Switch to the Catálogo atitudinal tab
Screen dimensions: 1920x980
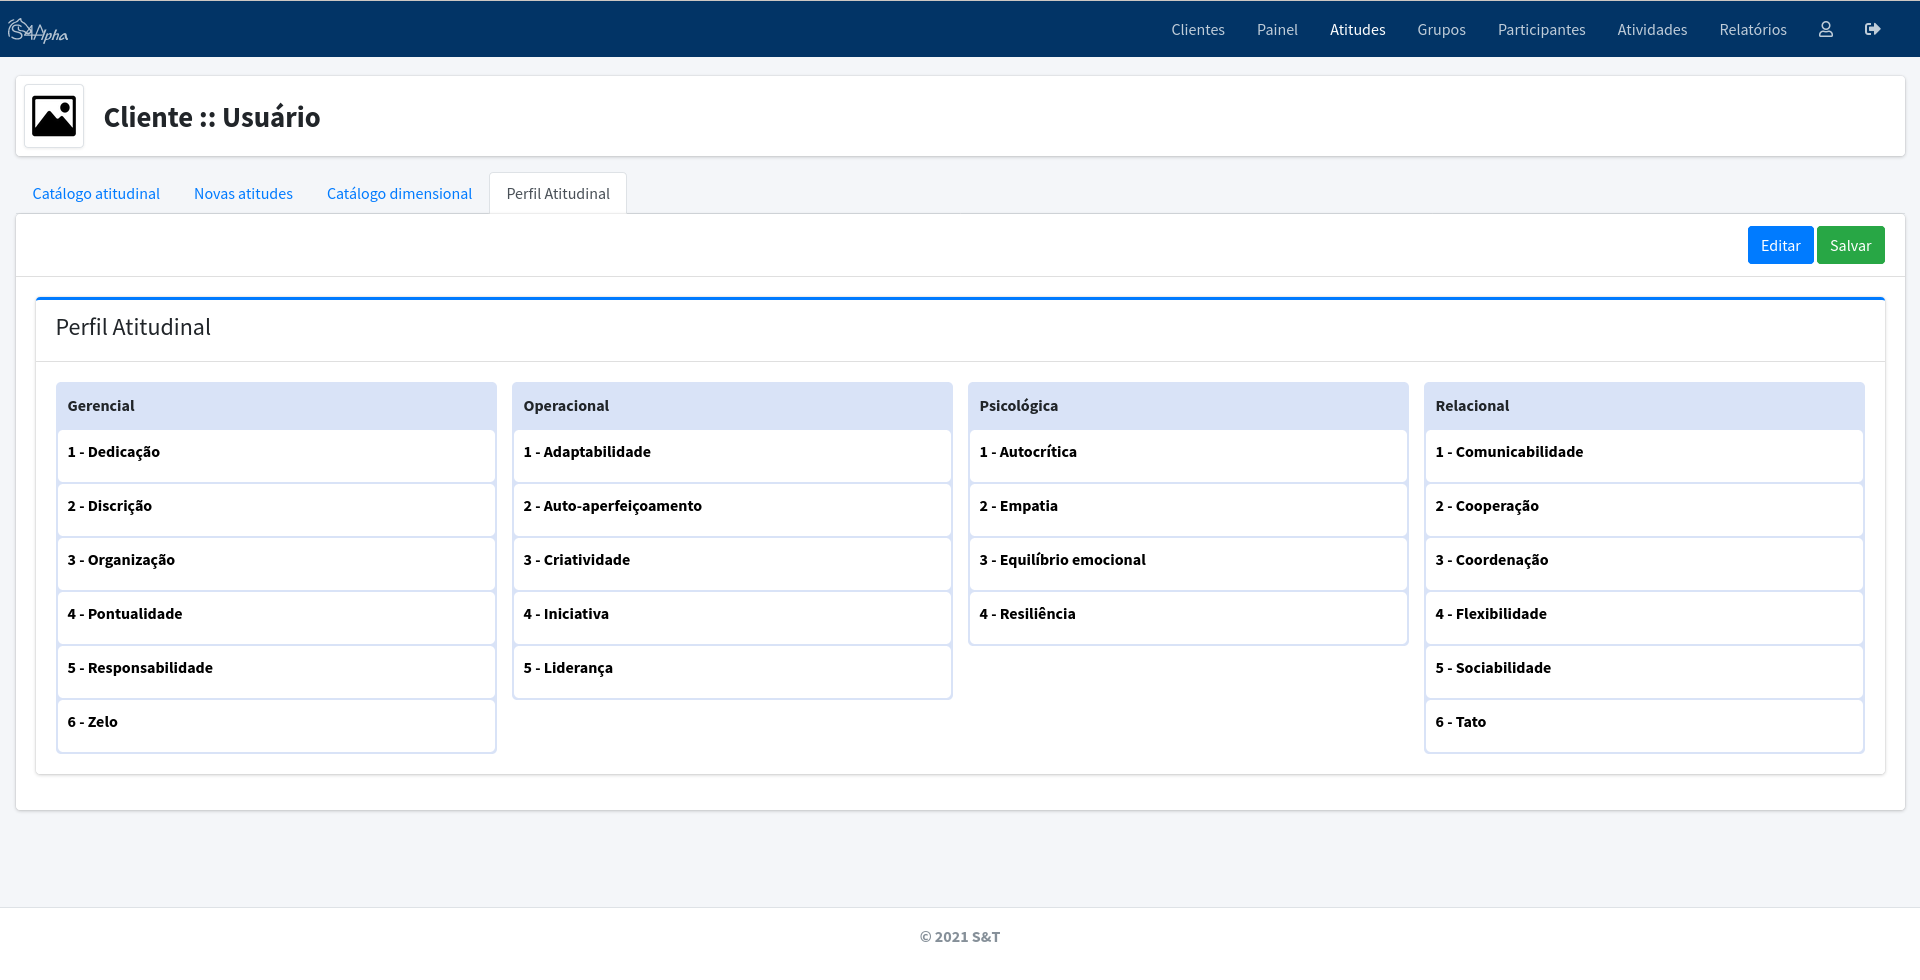tap(96, 194)
